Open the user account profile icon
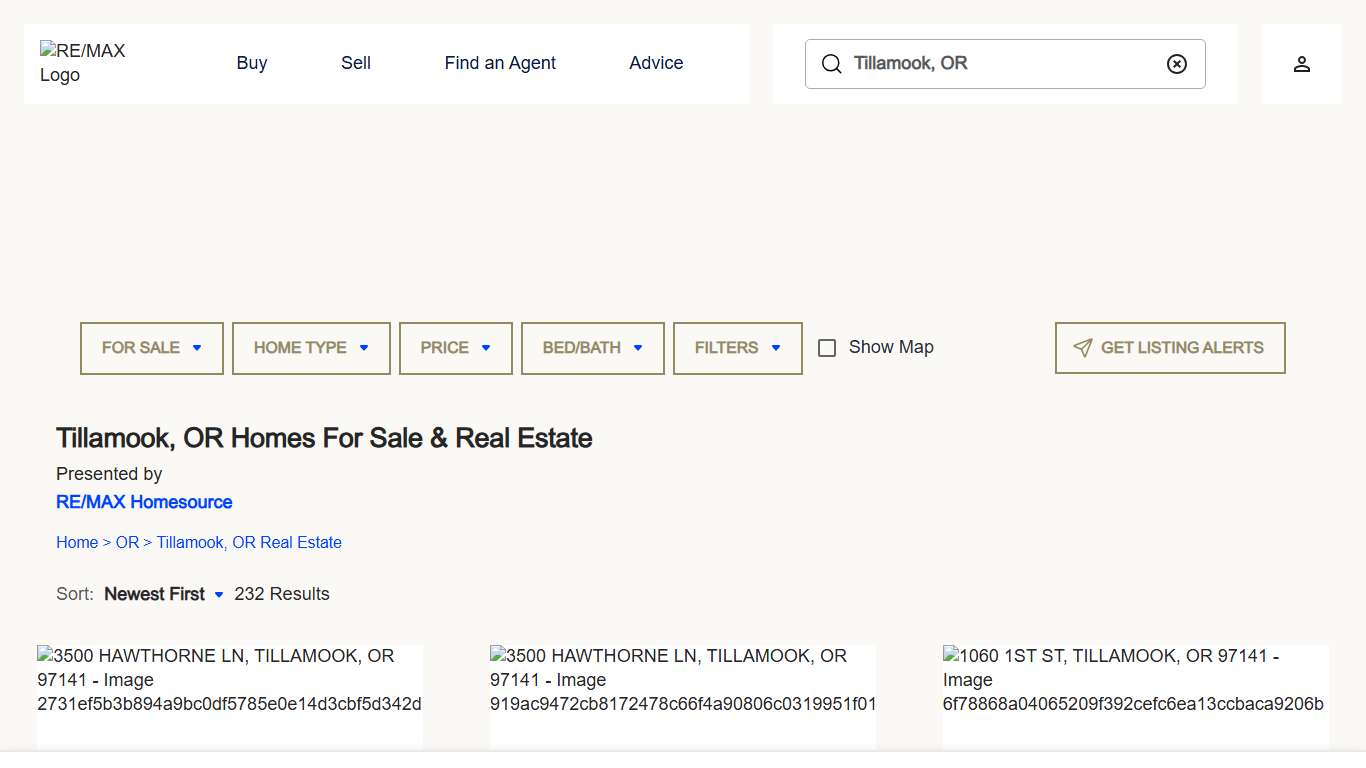The image size is (1366, 768). tap(1301, 64)
